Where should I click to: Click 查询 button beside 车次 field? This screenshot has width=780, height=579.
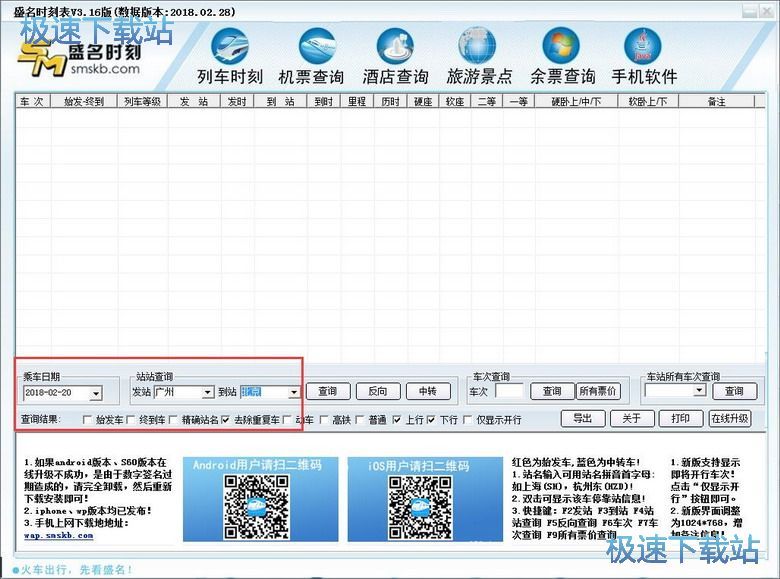[x=552, y=391]
